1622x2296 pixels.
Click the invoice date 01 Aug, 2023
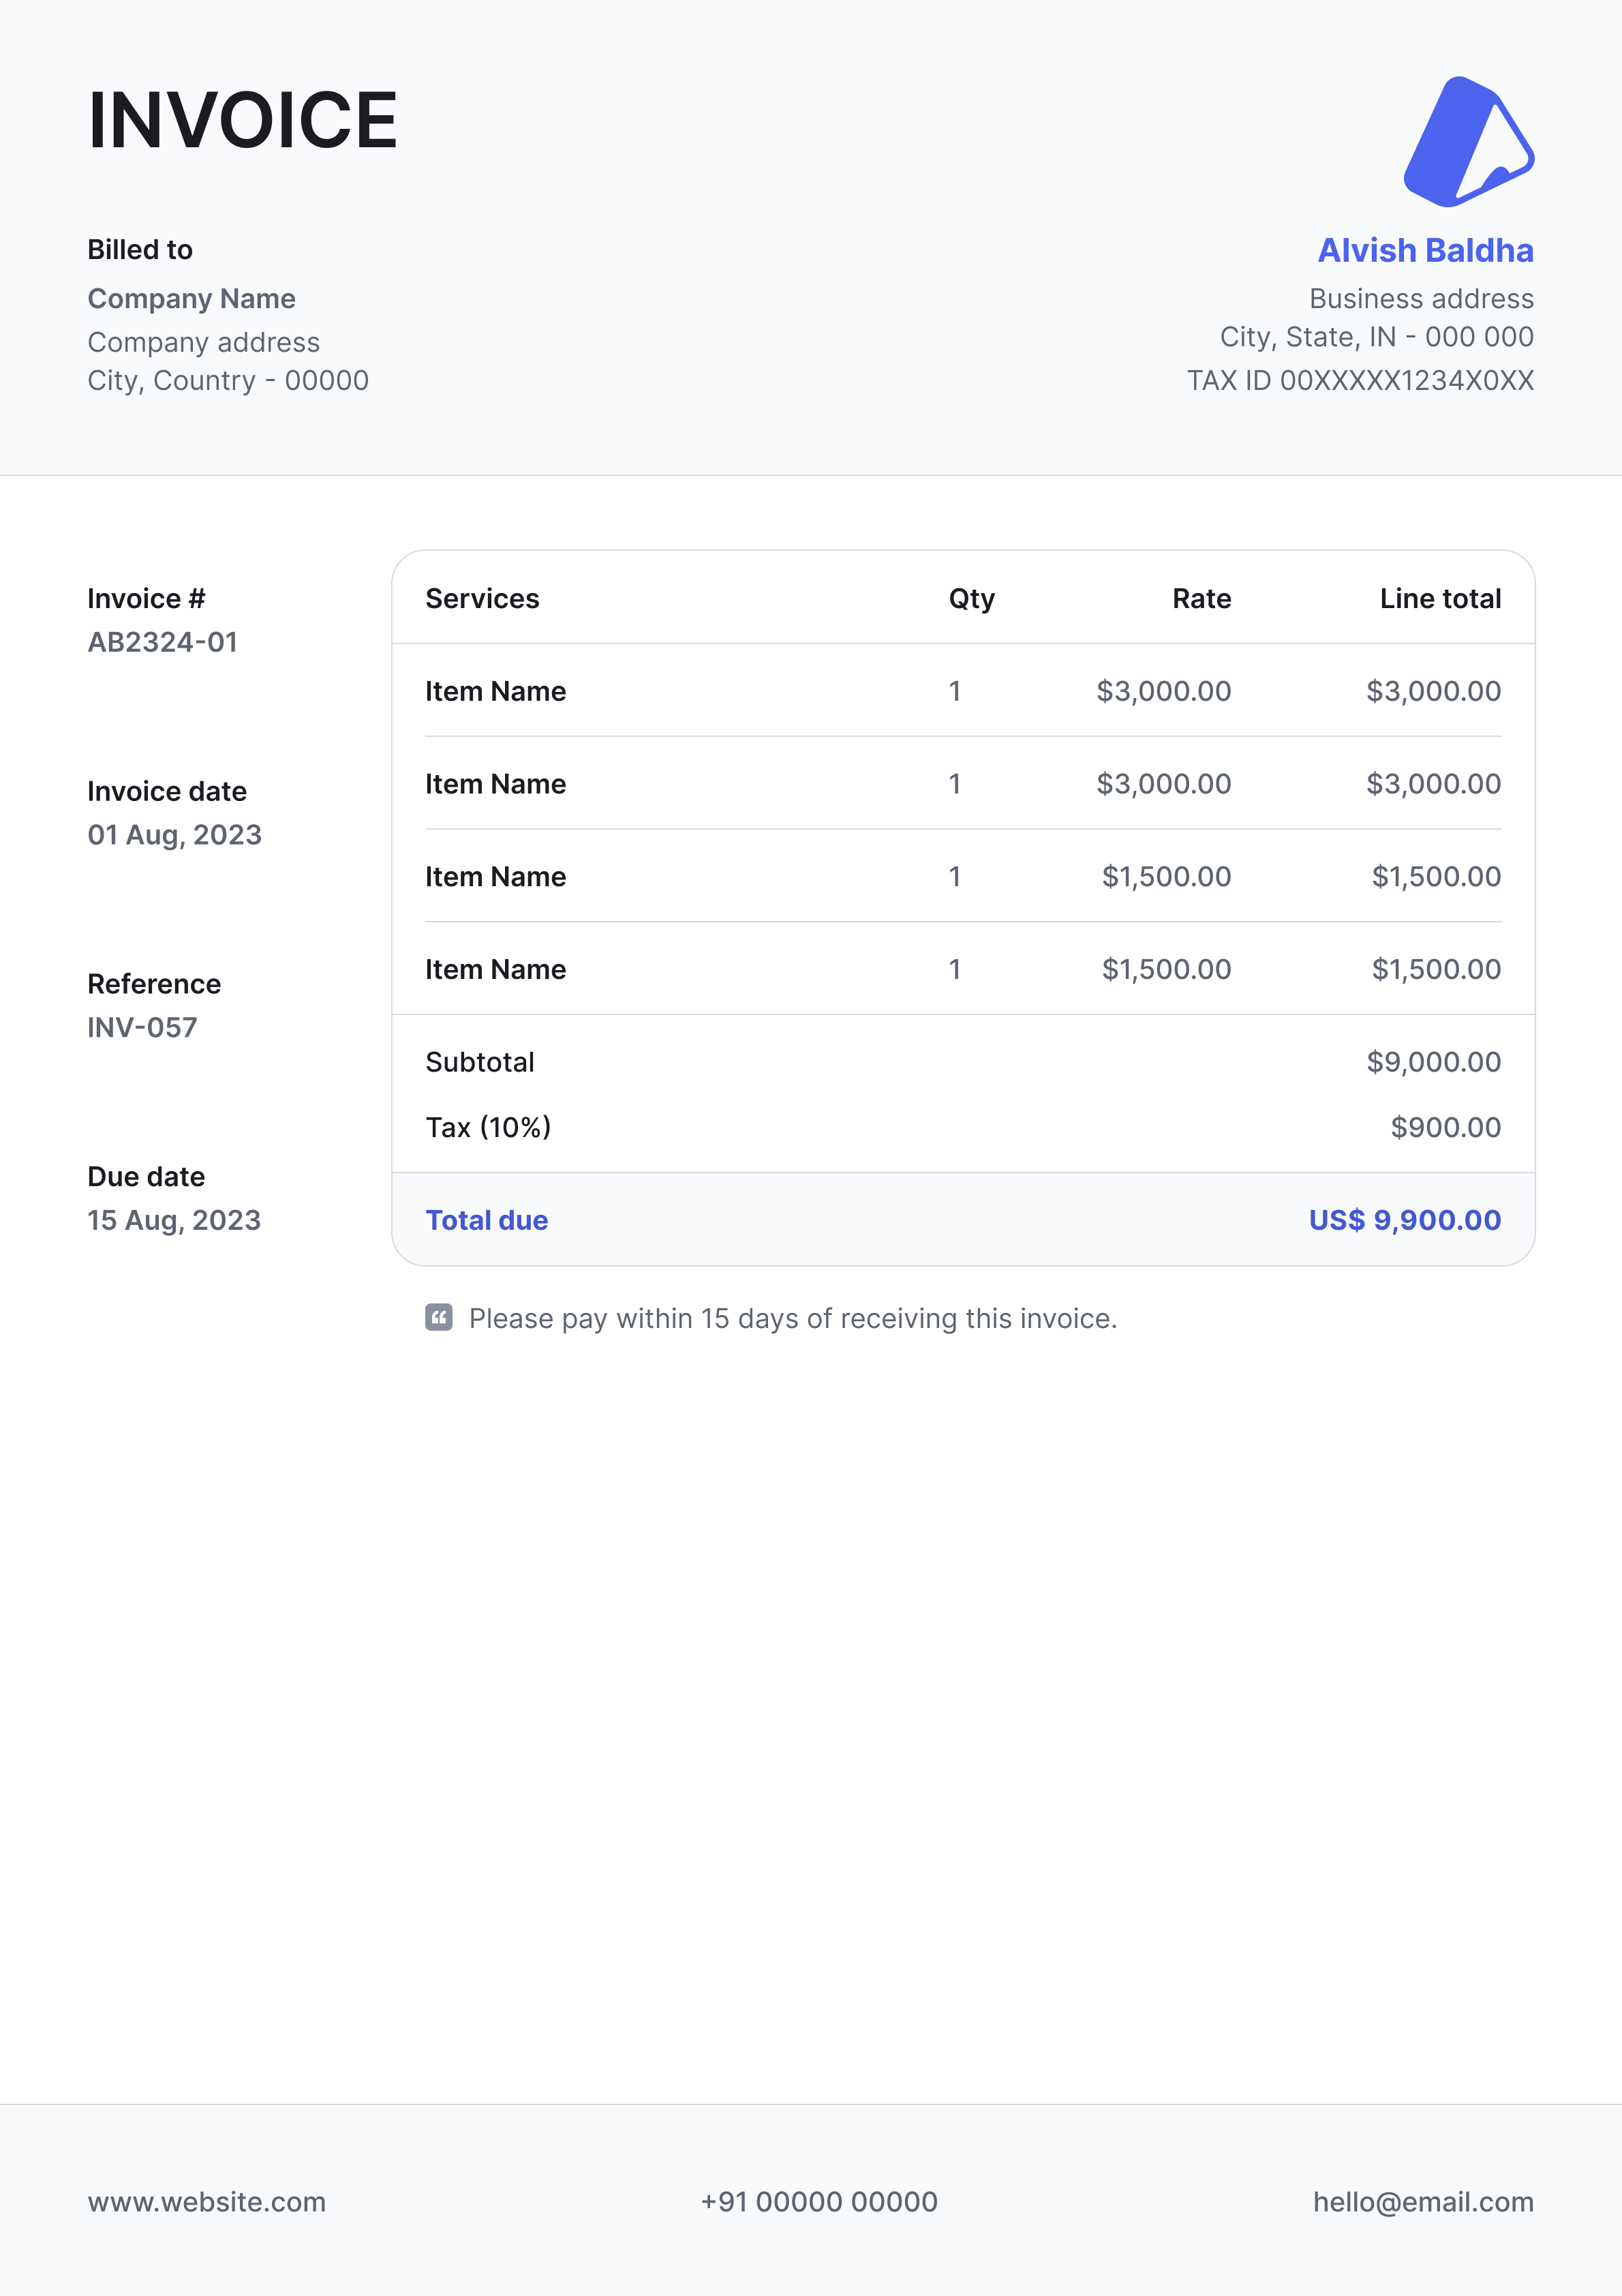tap(175, 835)
